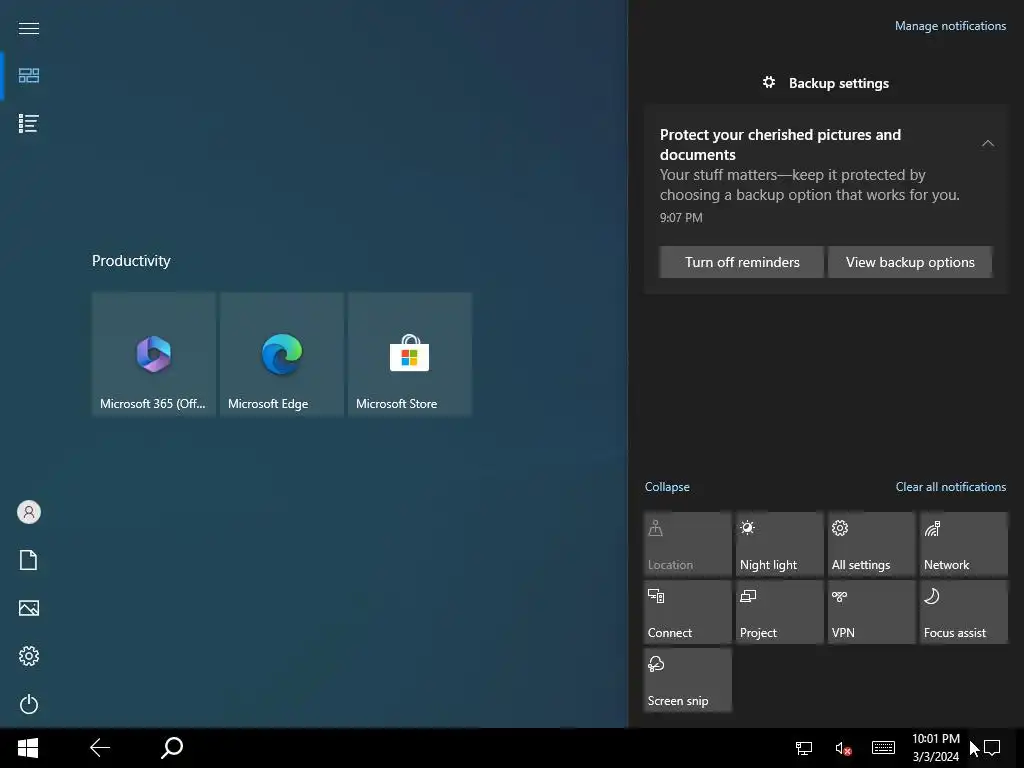1024x768 pixels.
Task: Click the taskbar Back arrow
Action: click(100, 748)
